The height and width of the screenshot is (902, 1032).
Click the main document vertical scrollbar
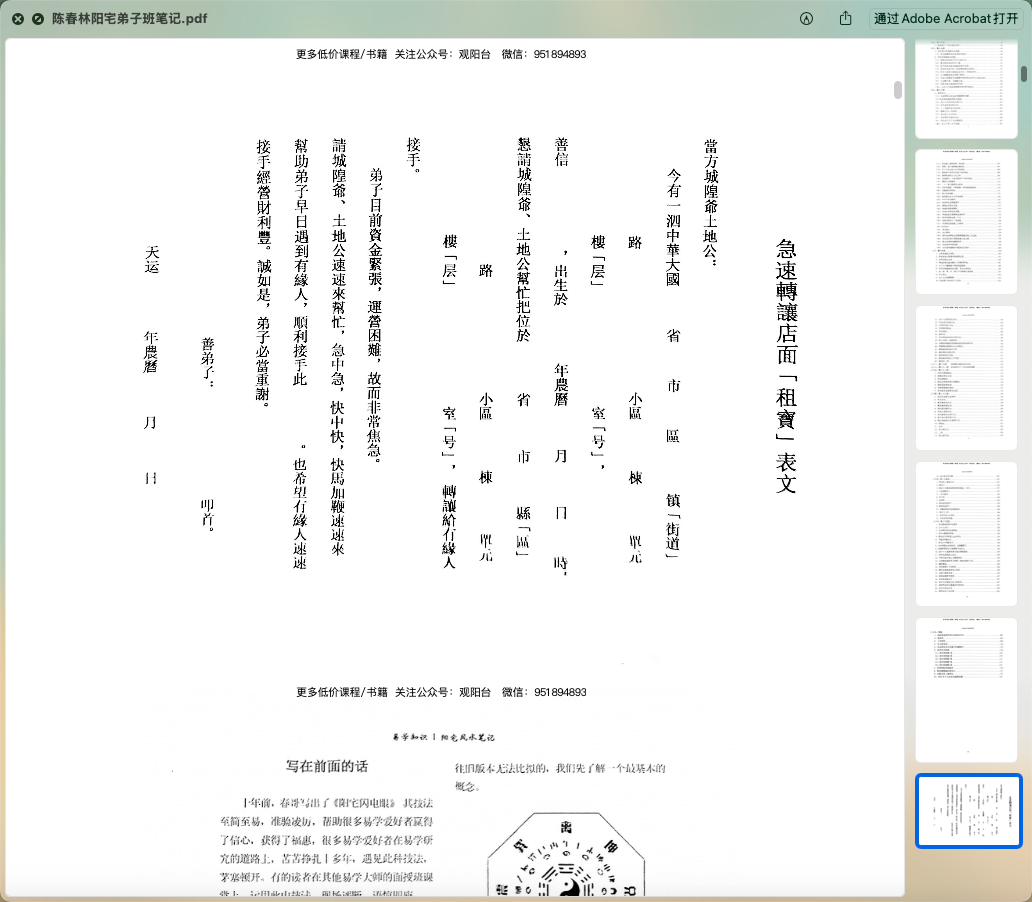[x=898, y=90]
